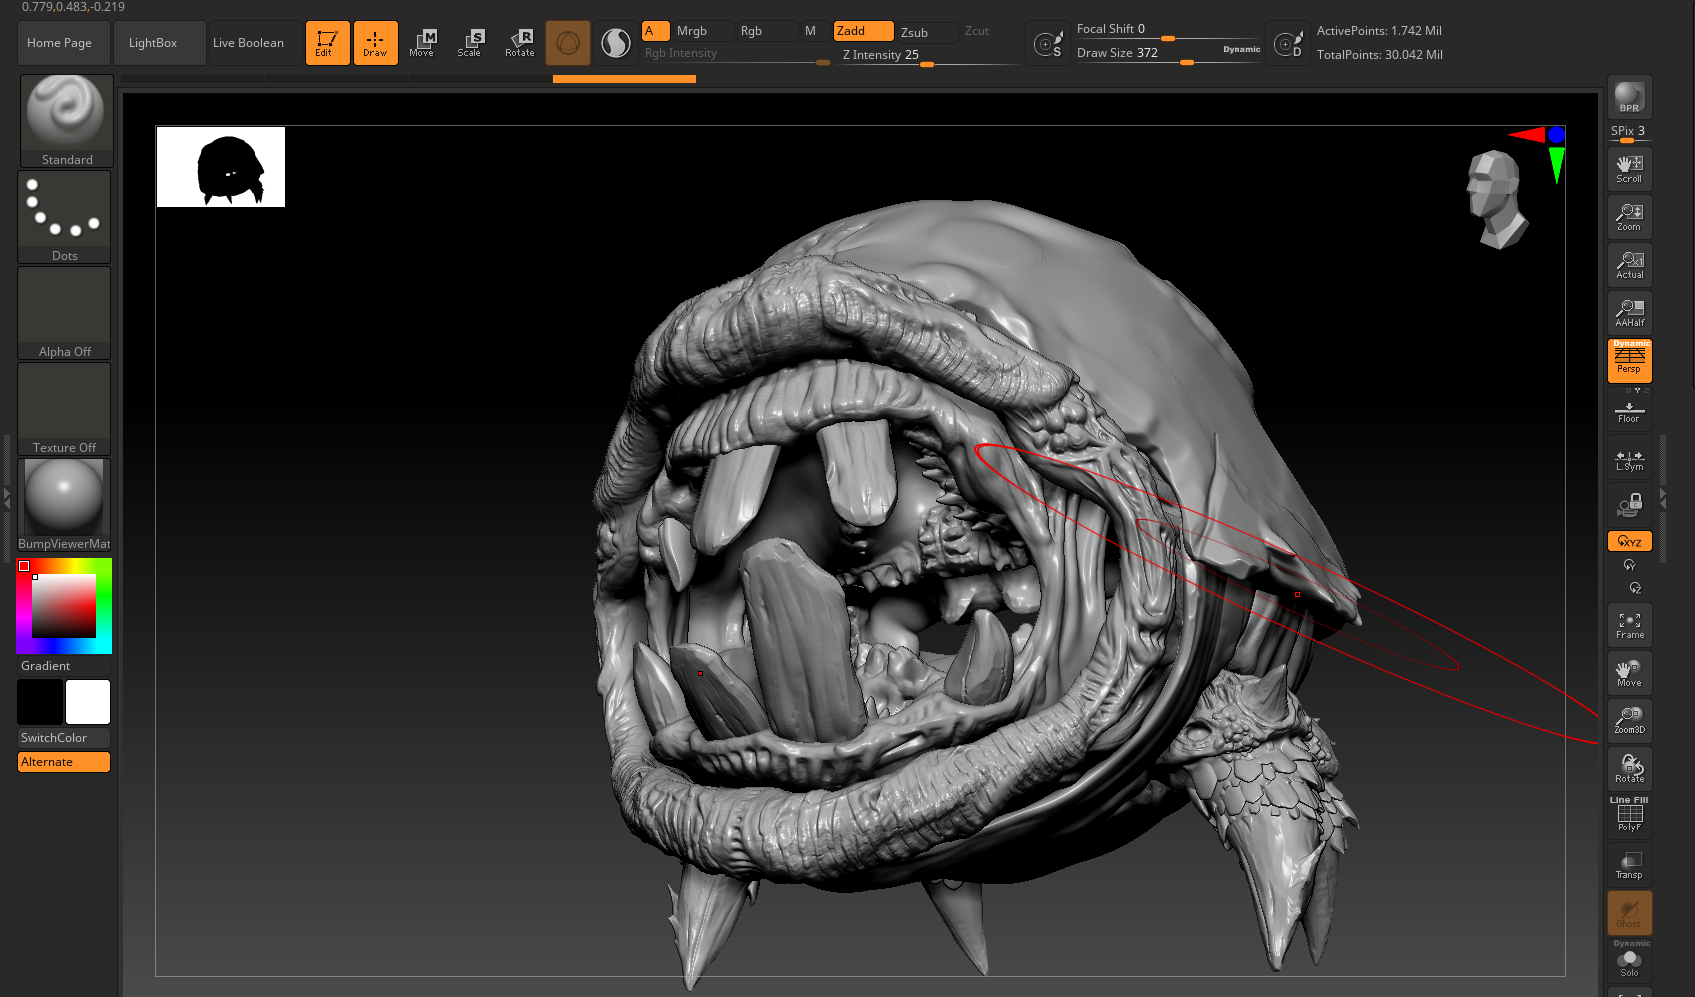This screenshot has width=1695, height=997.
Task: Select the Move navigation icon on right sidebar
Action: pos(1629,672)
